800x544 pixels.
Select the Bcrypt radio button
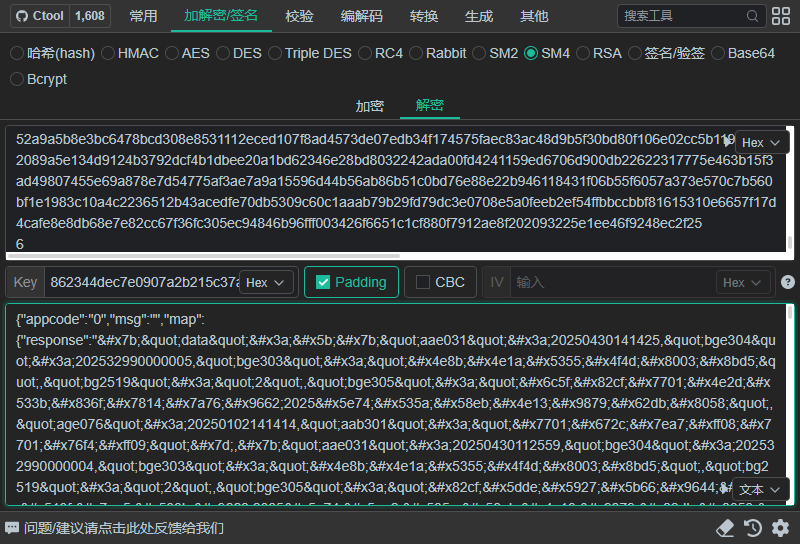[x=17, y=79]
